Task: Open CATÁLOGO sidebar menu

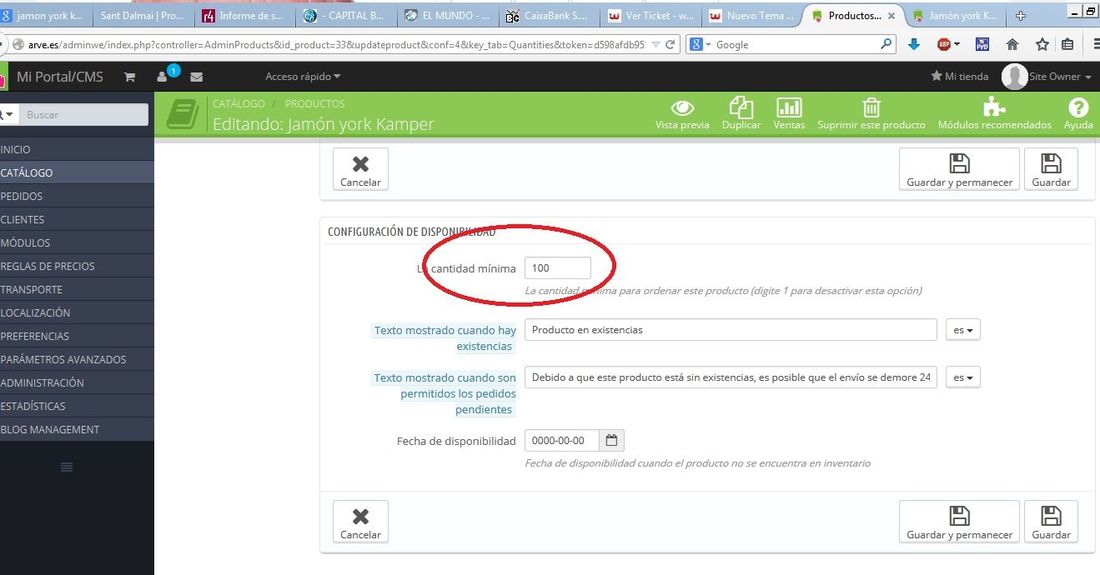Action: click(x=76, y=172)
